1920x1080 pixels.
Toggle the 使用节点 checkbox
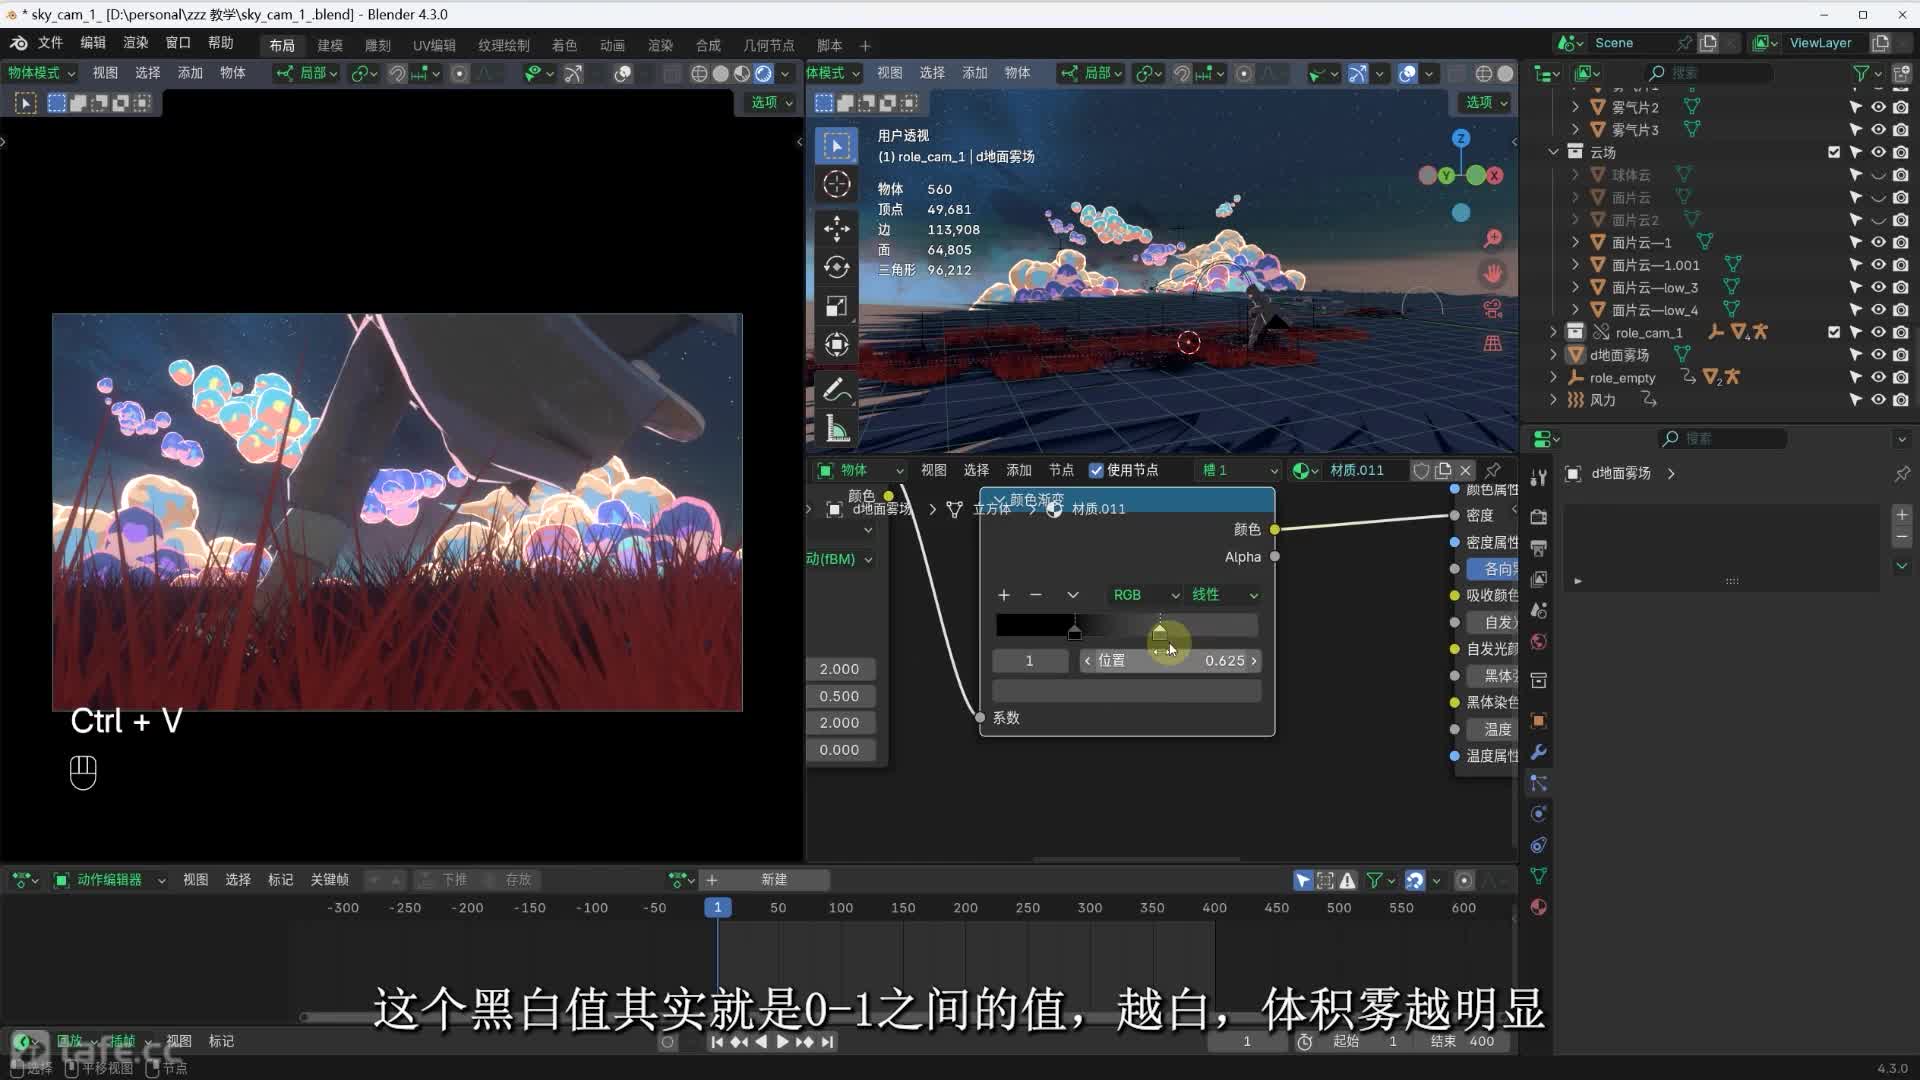click(1096, 470)
